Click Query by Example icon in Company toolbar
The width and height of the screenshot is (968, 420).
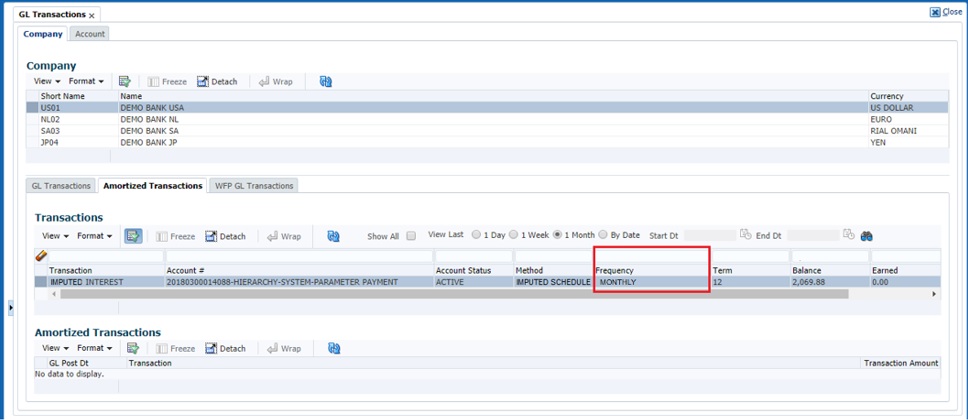coord(125,82)
